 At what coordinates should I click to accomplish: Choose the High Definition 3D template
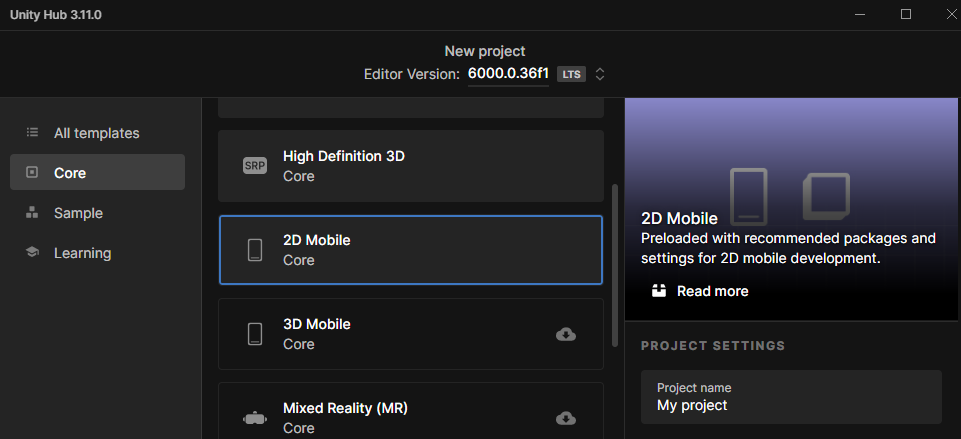(411, 166)
